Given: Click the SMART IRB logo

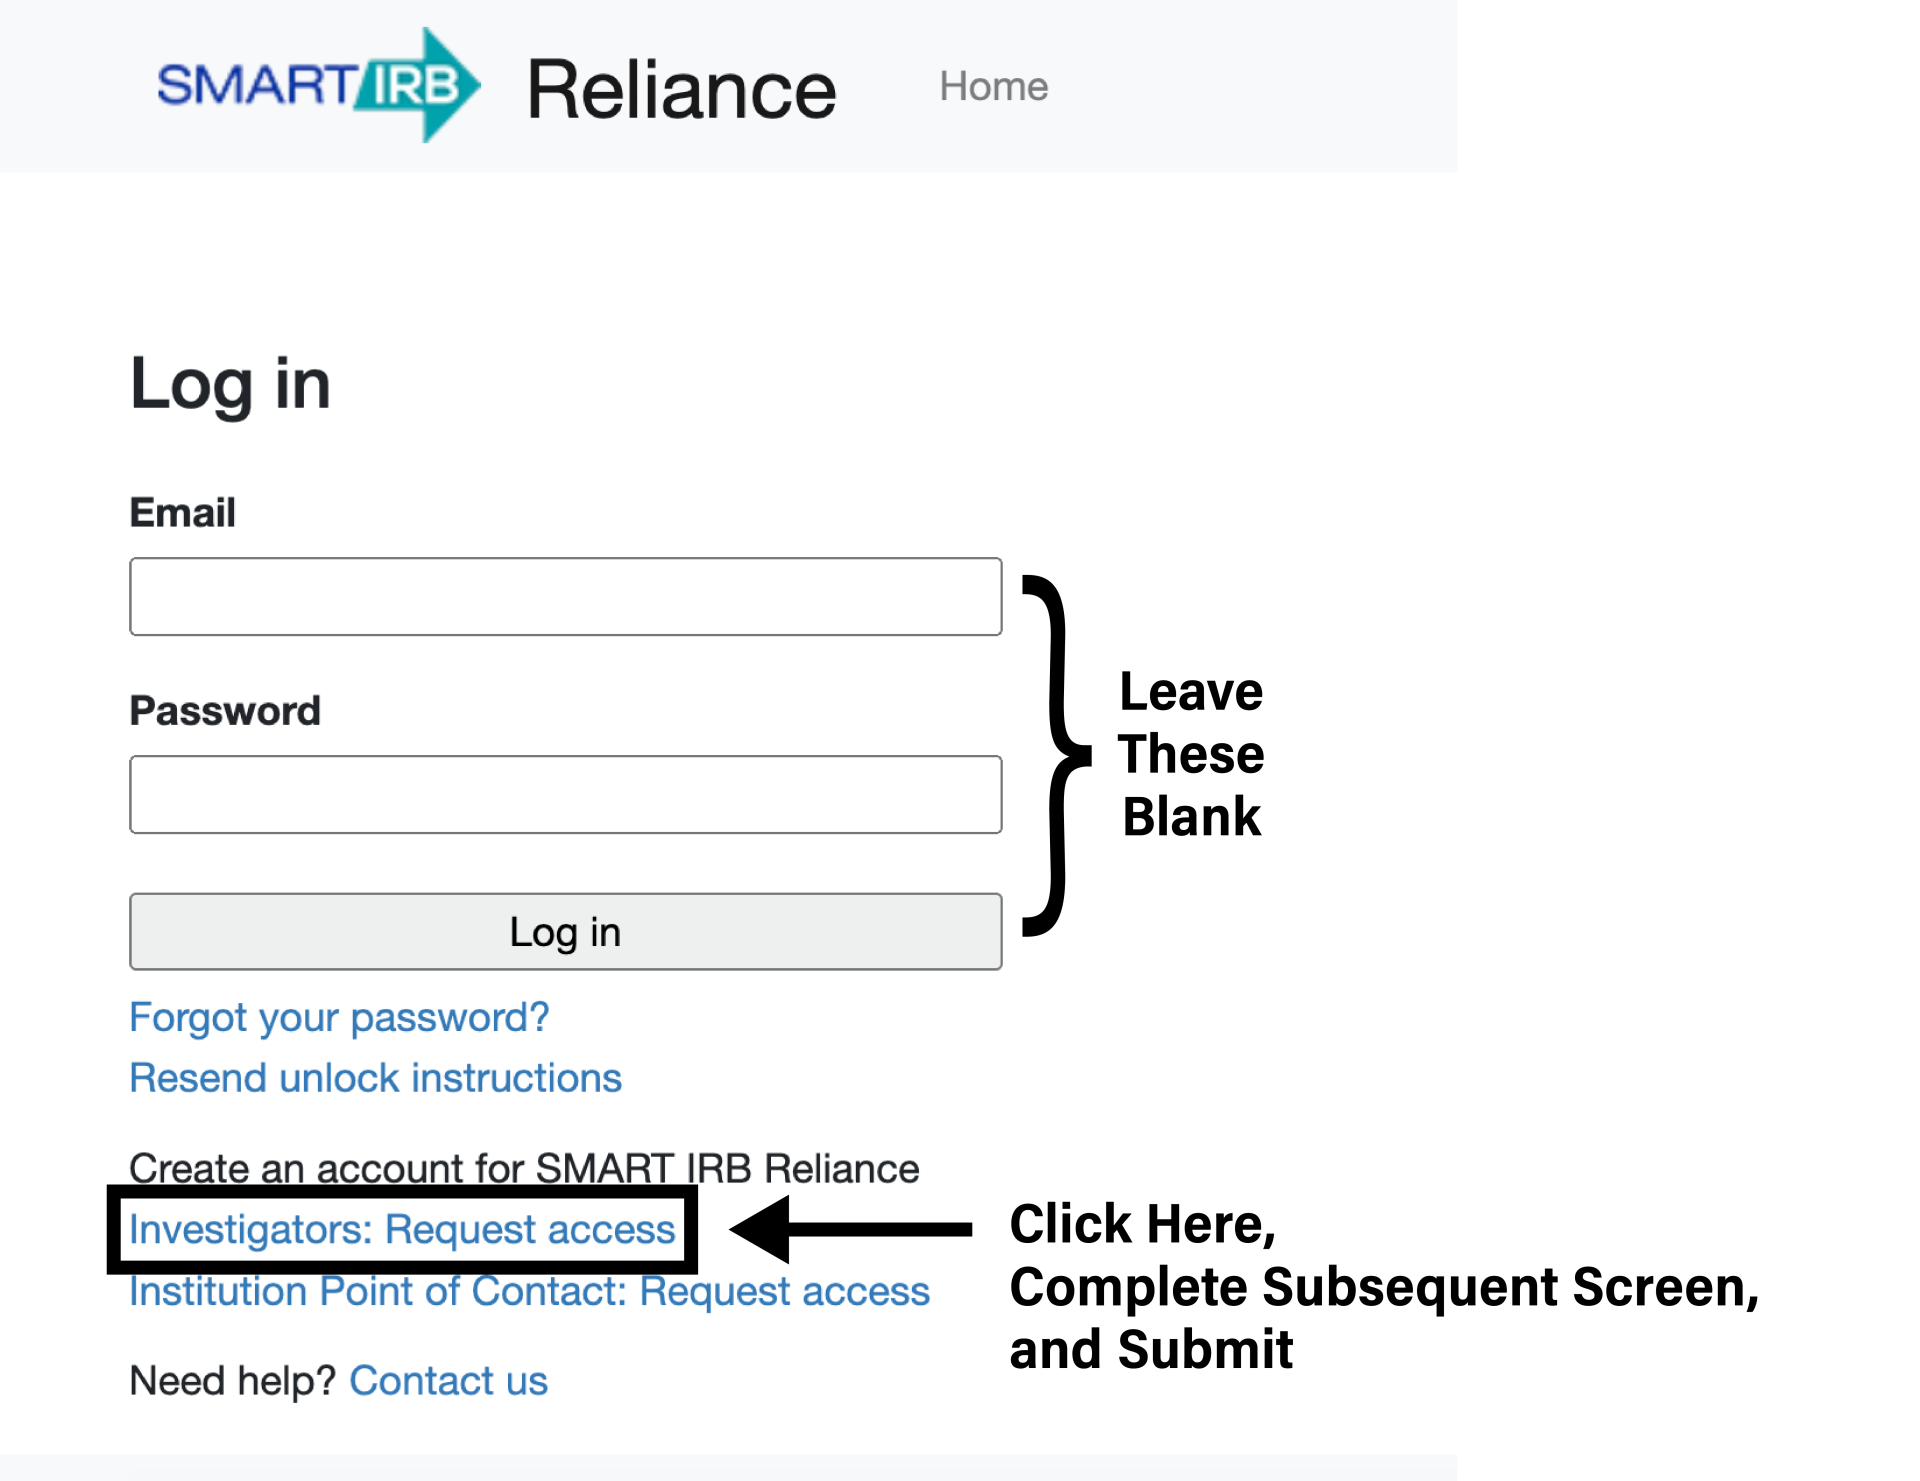Looking at the screenshot, I should coord(318,85).
